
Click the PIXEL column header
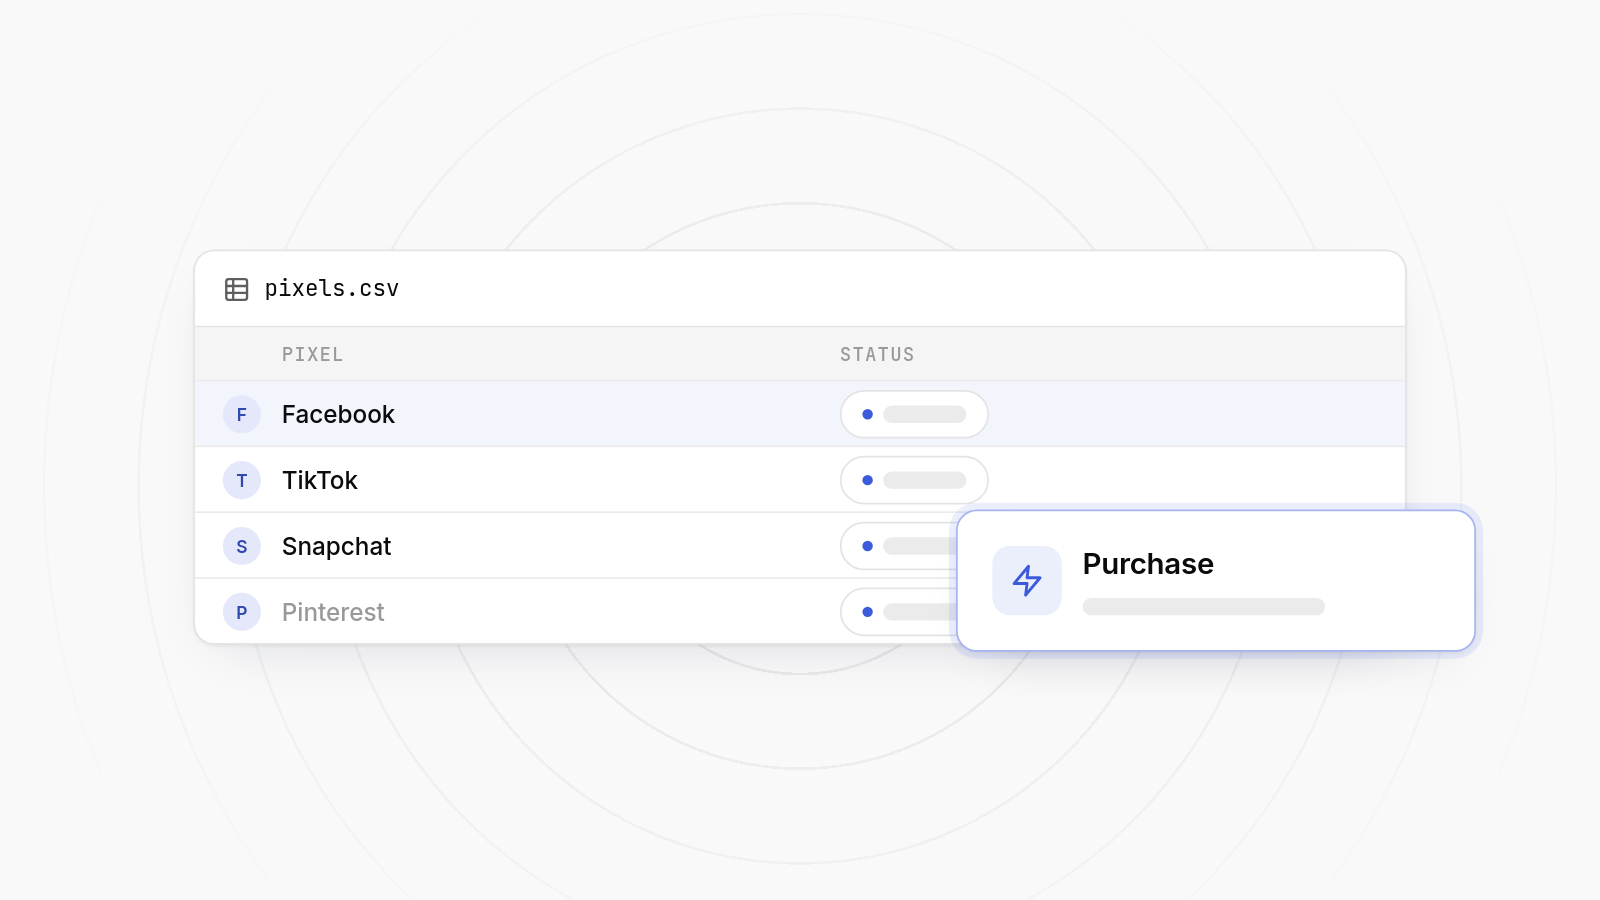point(312,354)
